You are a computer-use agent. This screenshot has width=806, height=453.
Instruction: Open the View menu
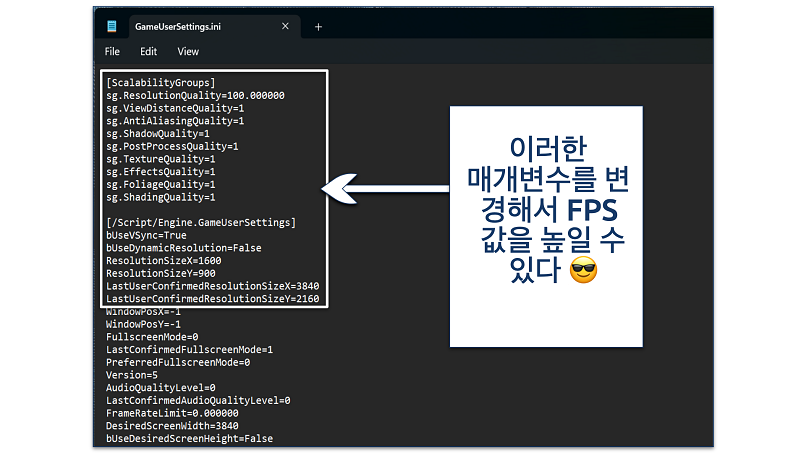click(188, 51)
